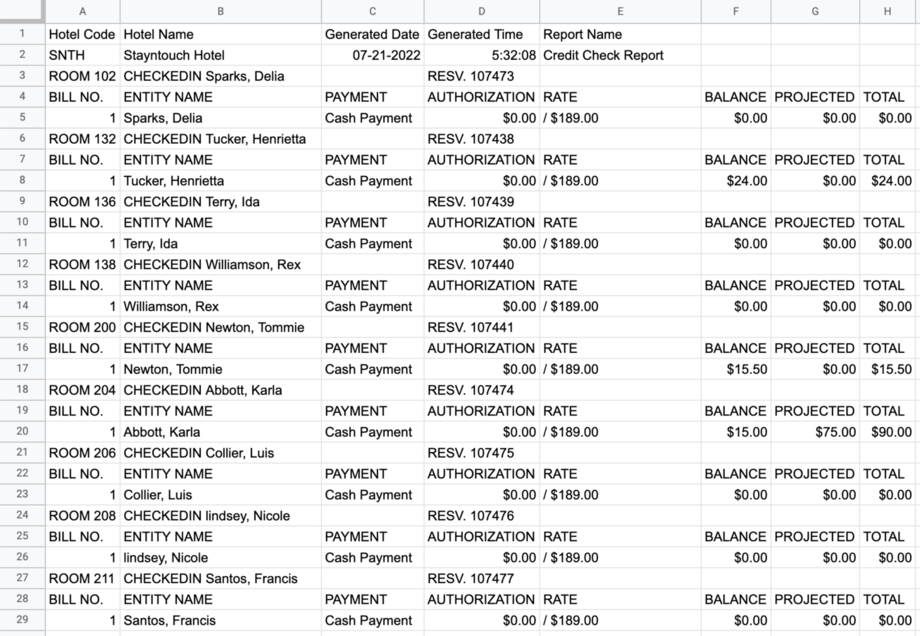This screenshot has width=920, height=636.
Task: Click cell 'Hotel Code'
Action: pos(83,34)
